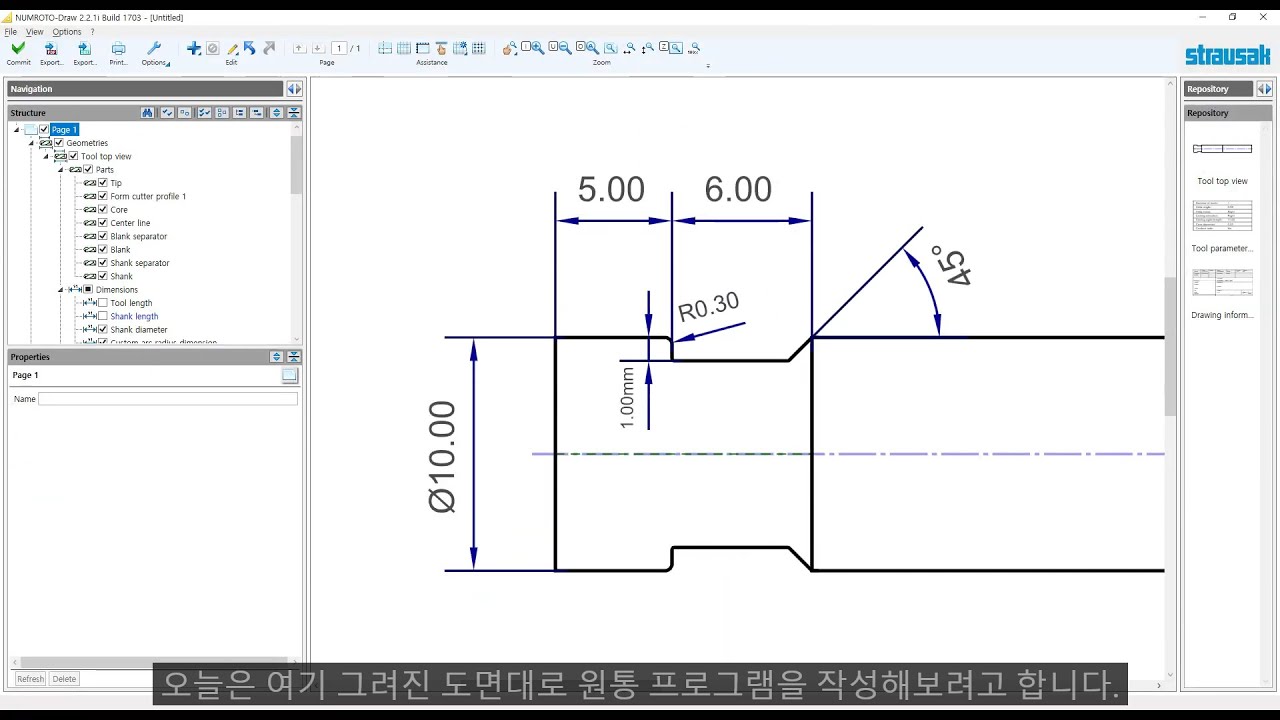
Task: Toggle the Tool top view checkbox in tree
Action: 73,156
